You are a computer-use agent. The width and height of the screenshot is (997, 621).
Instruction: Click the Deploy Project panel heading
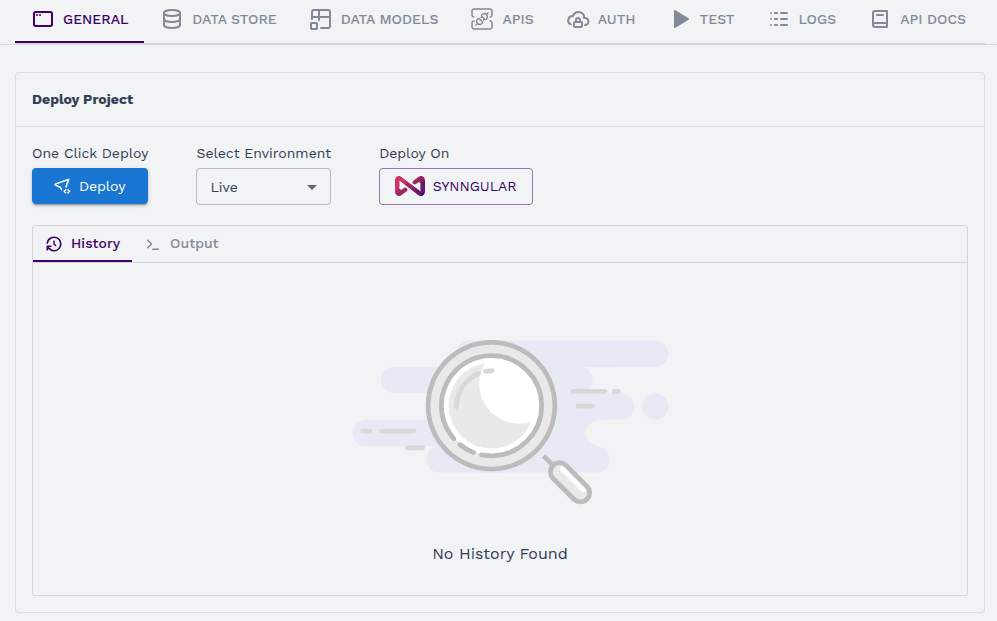83,100
